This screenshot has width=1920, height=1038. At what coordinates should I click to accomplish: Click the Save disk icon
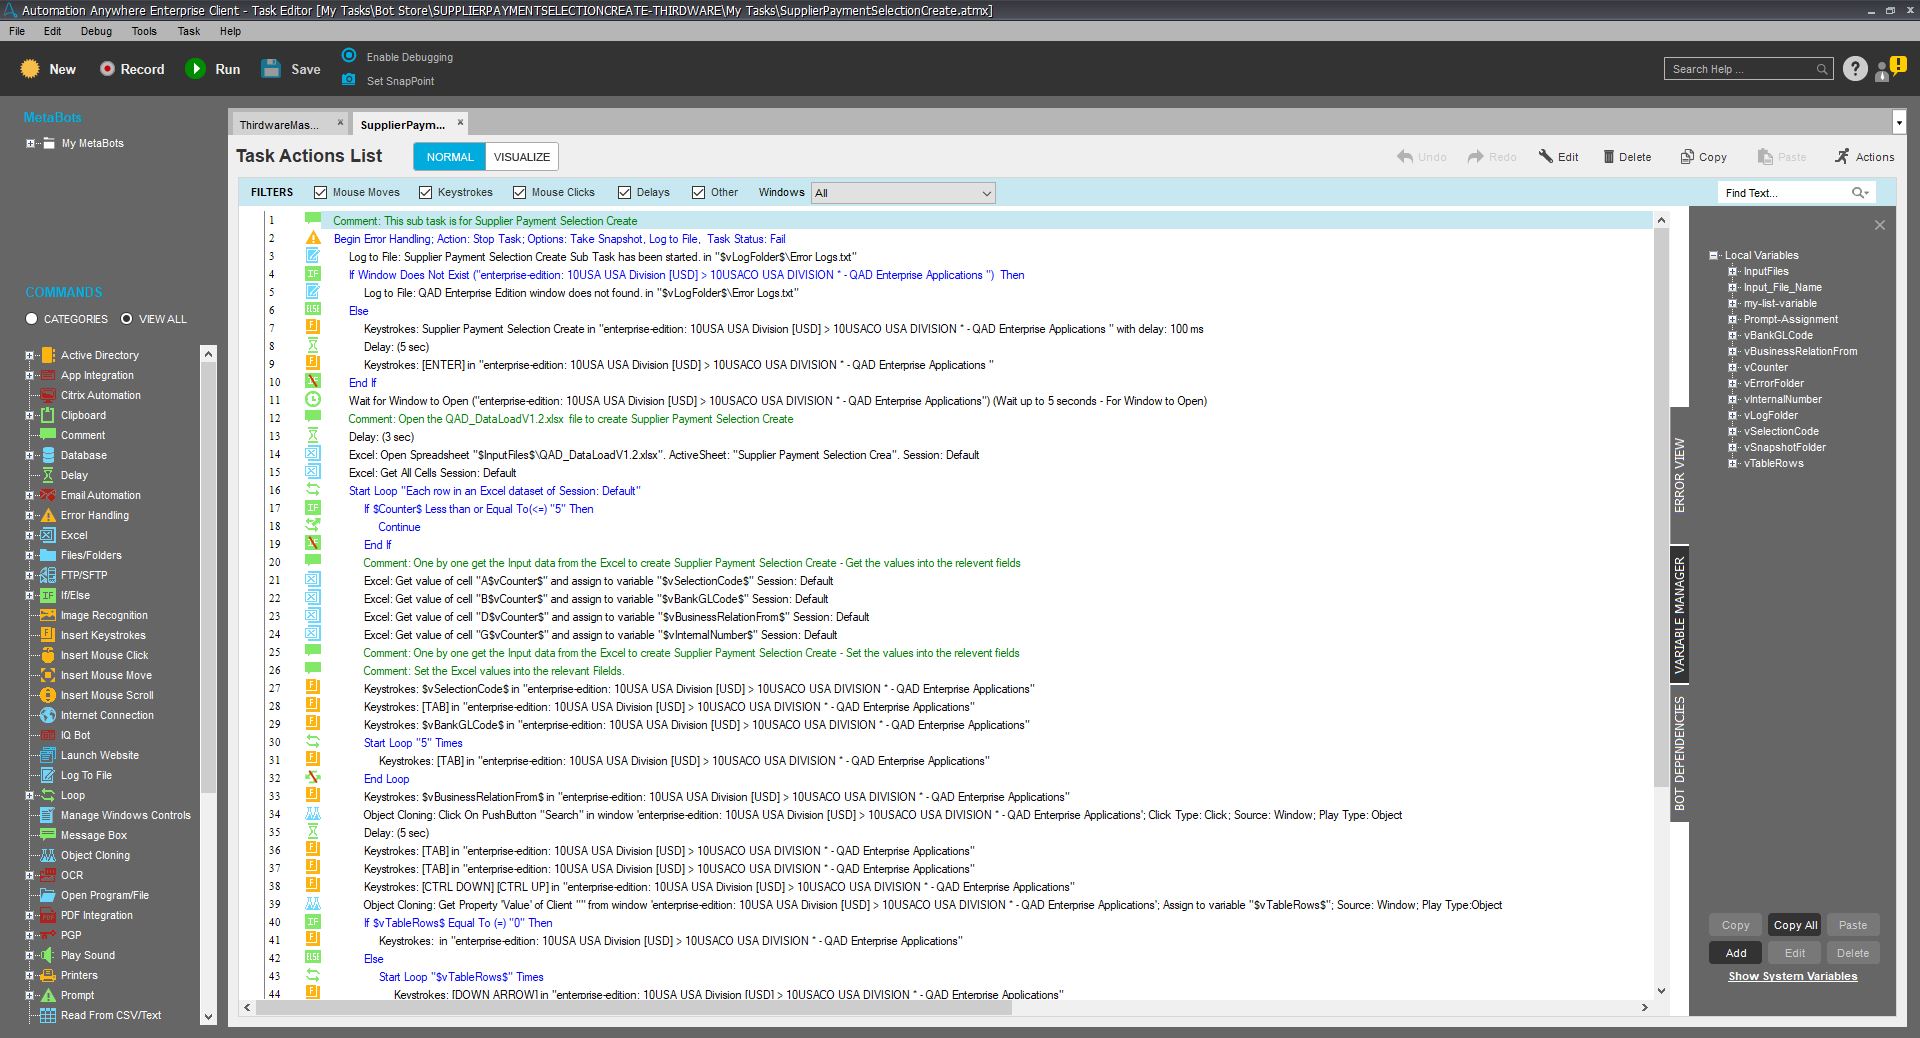click(x=271, y=69)
